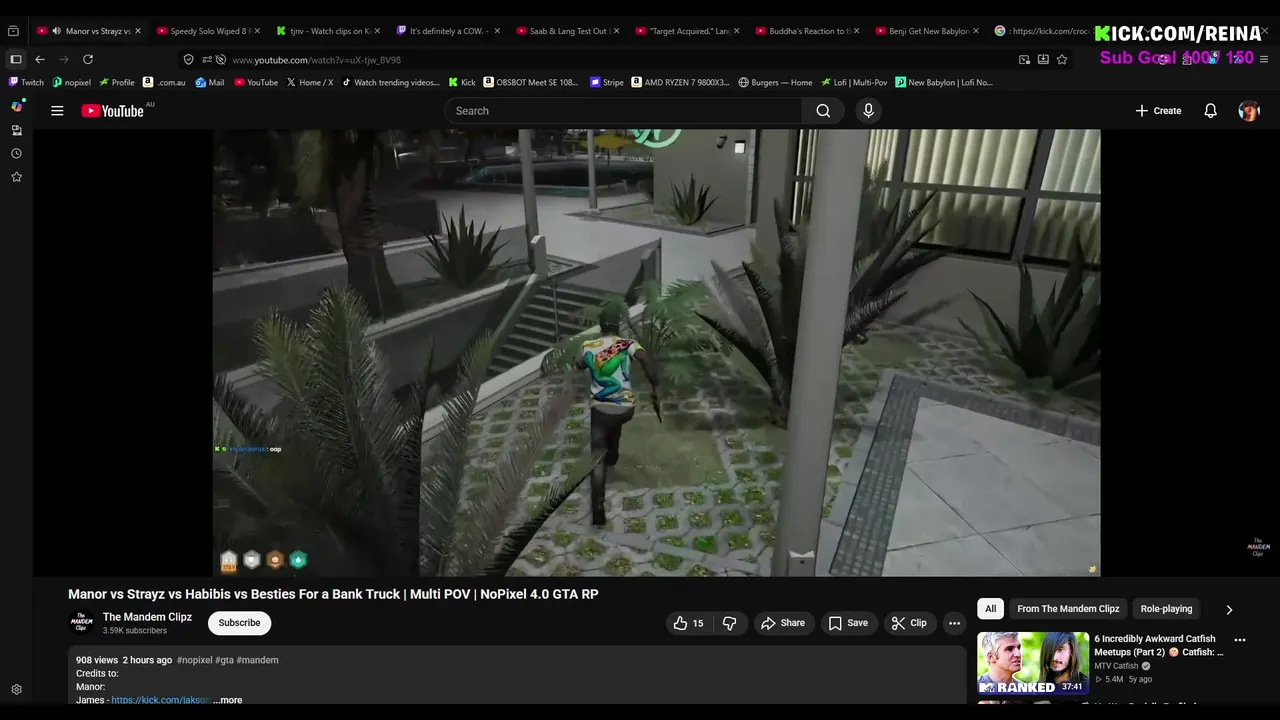Viewport: 1280px width, 720px height.
Task: Open the Kick bookmark
Action: point(462,82)
